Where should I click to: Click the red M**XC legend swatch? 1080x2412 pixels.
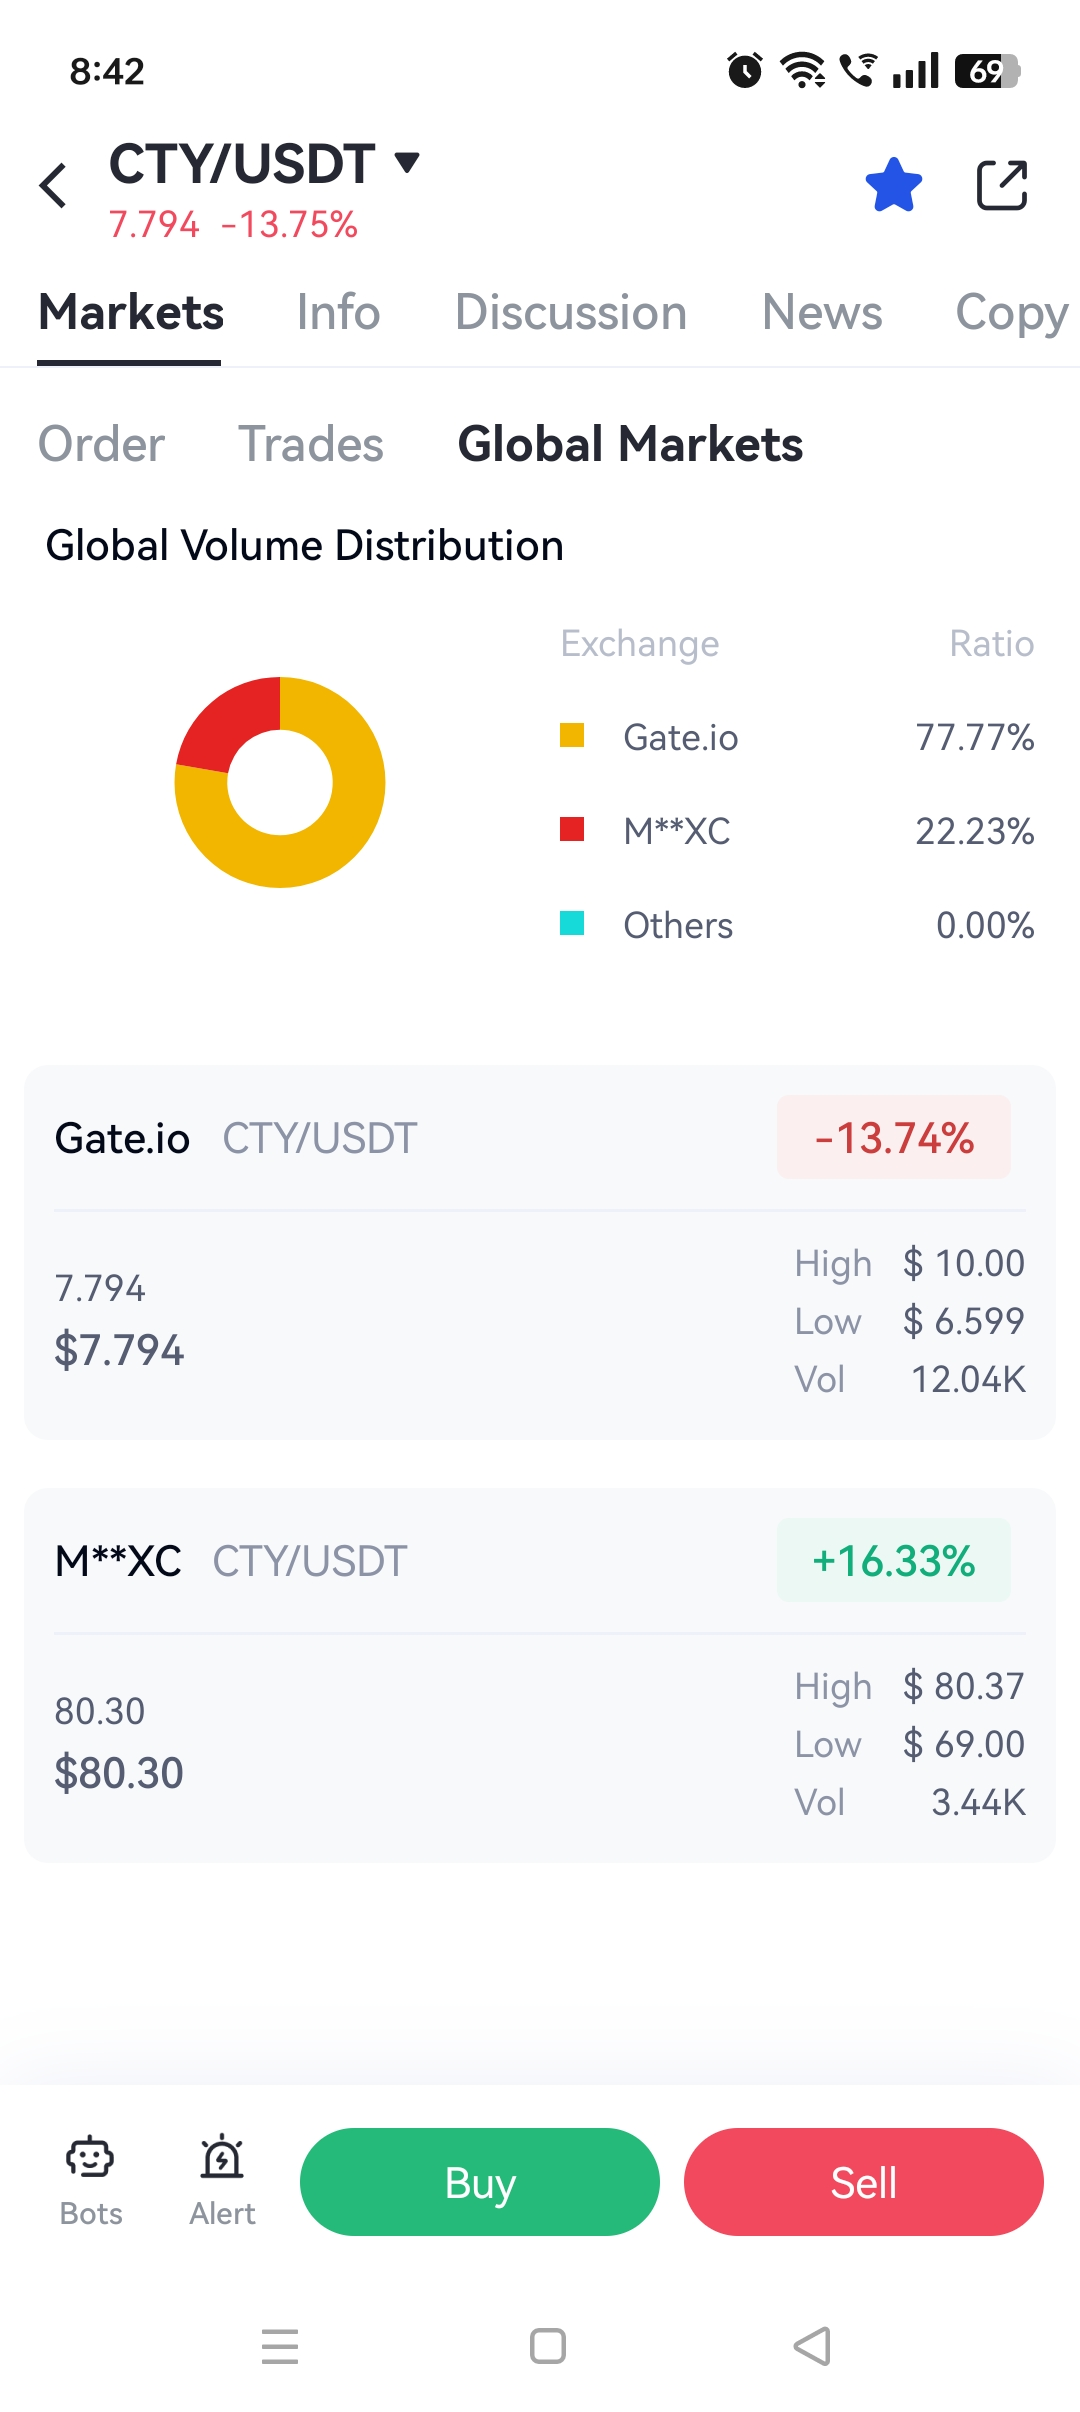572,830
